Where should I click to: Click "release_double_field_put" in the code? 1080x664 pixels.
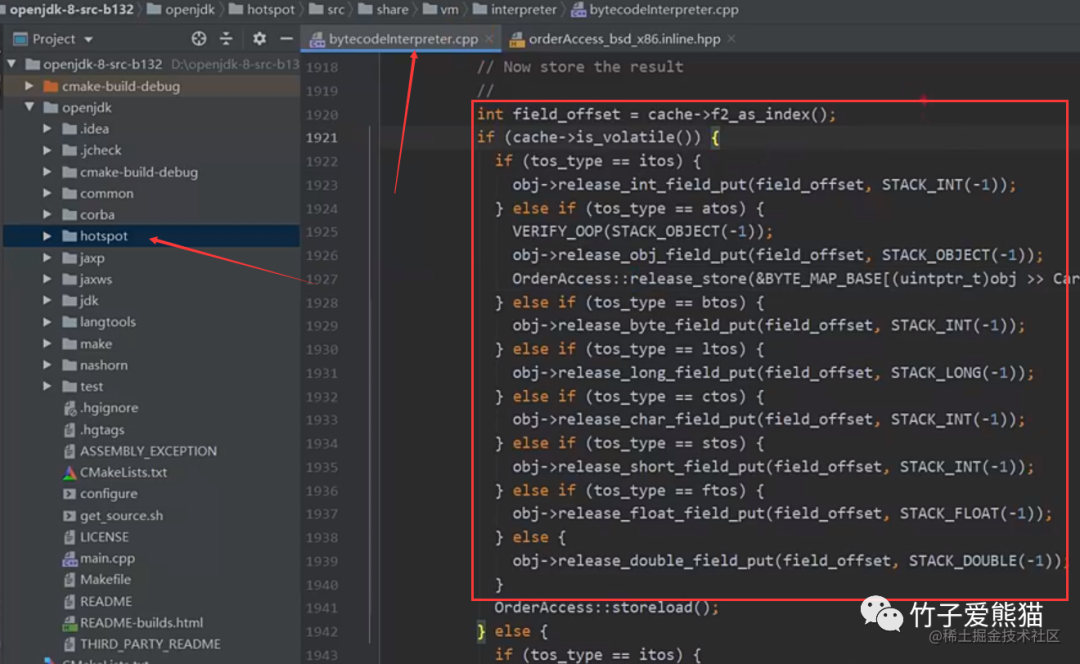[665, 561]
